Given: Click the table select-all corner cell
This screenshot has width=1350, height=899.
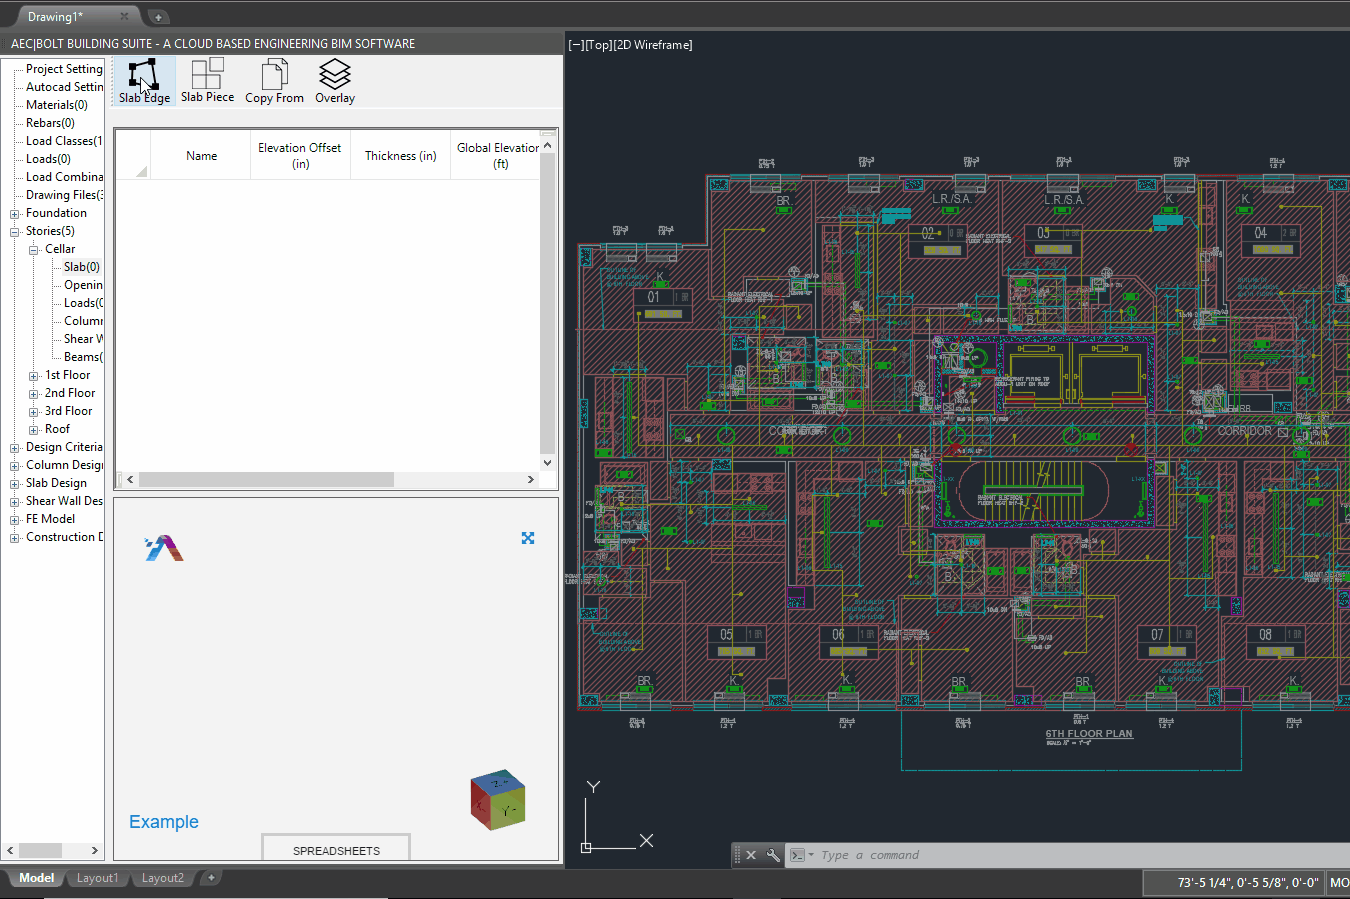Looking at the screenshot, I should tap(134, 156).
